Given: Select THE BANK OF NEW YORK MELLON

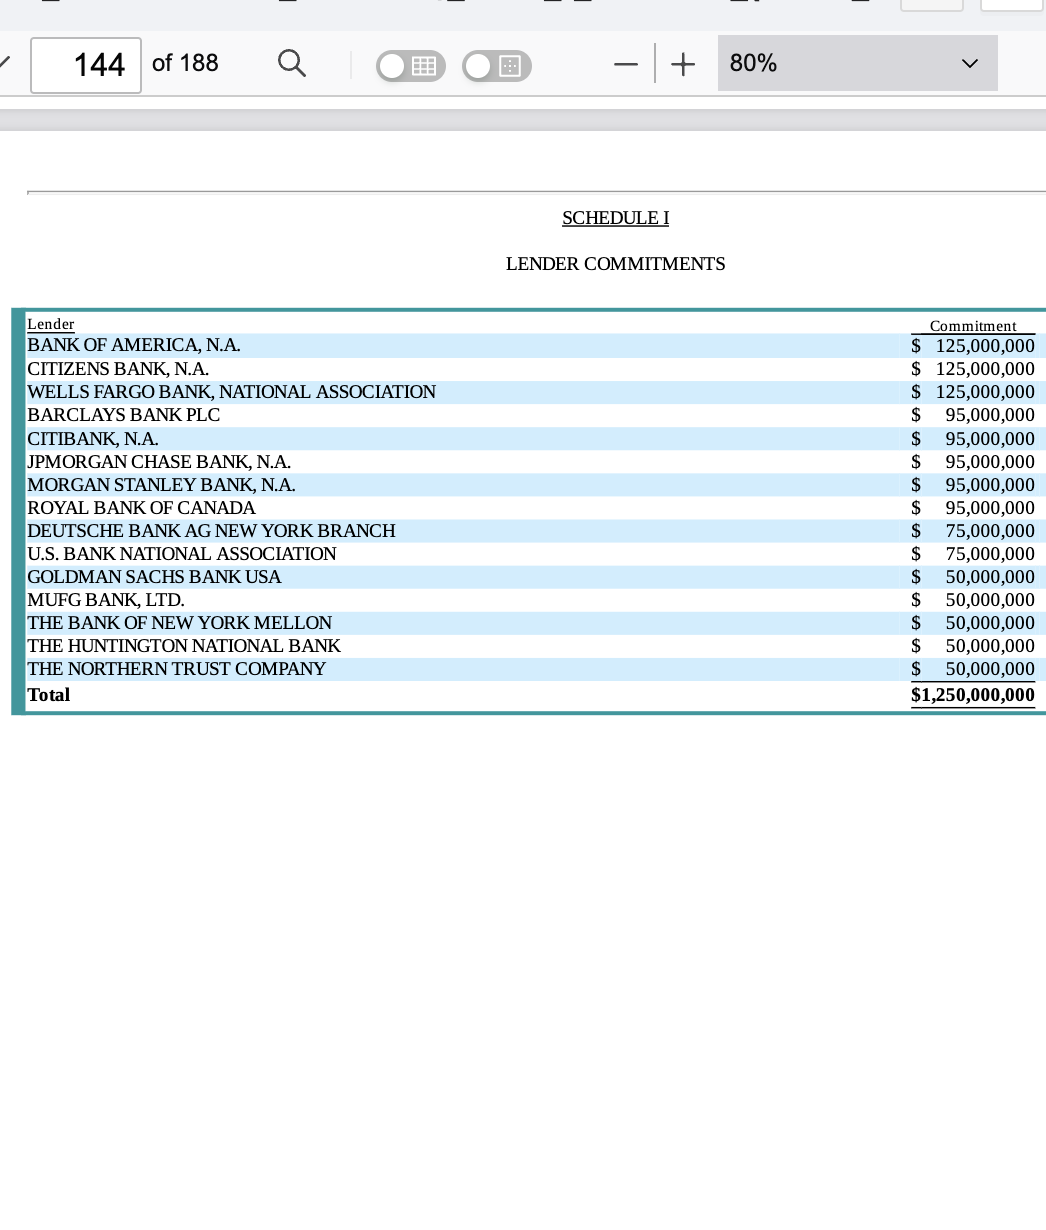Looking at the screenshot, I should pyautogui.click(x=179, y=623).
